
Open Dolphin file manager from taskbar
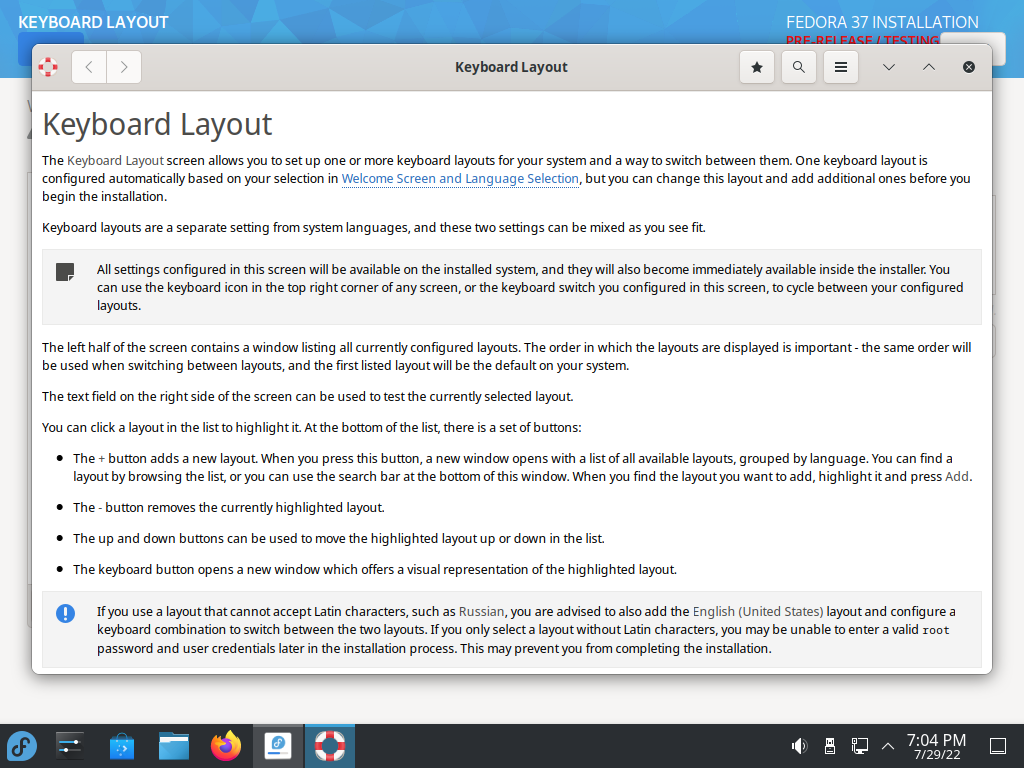click(x=174, y=746)
